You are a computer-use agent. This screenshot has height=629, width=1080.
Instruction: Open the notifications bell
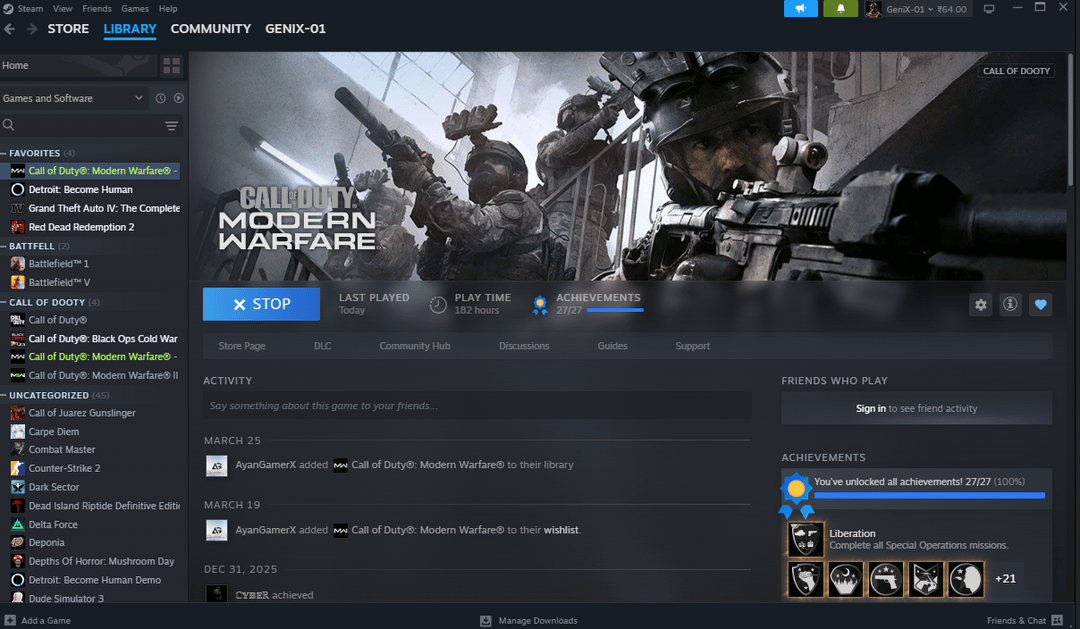coord(840,9)
